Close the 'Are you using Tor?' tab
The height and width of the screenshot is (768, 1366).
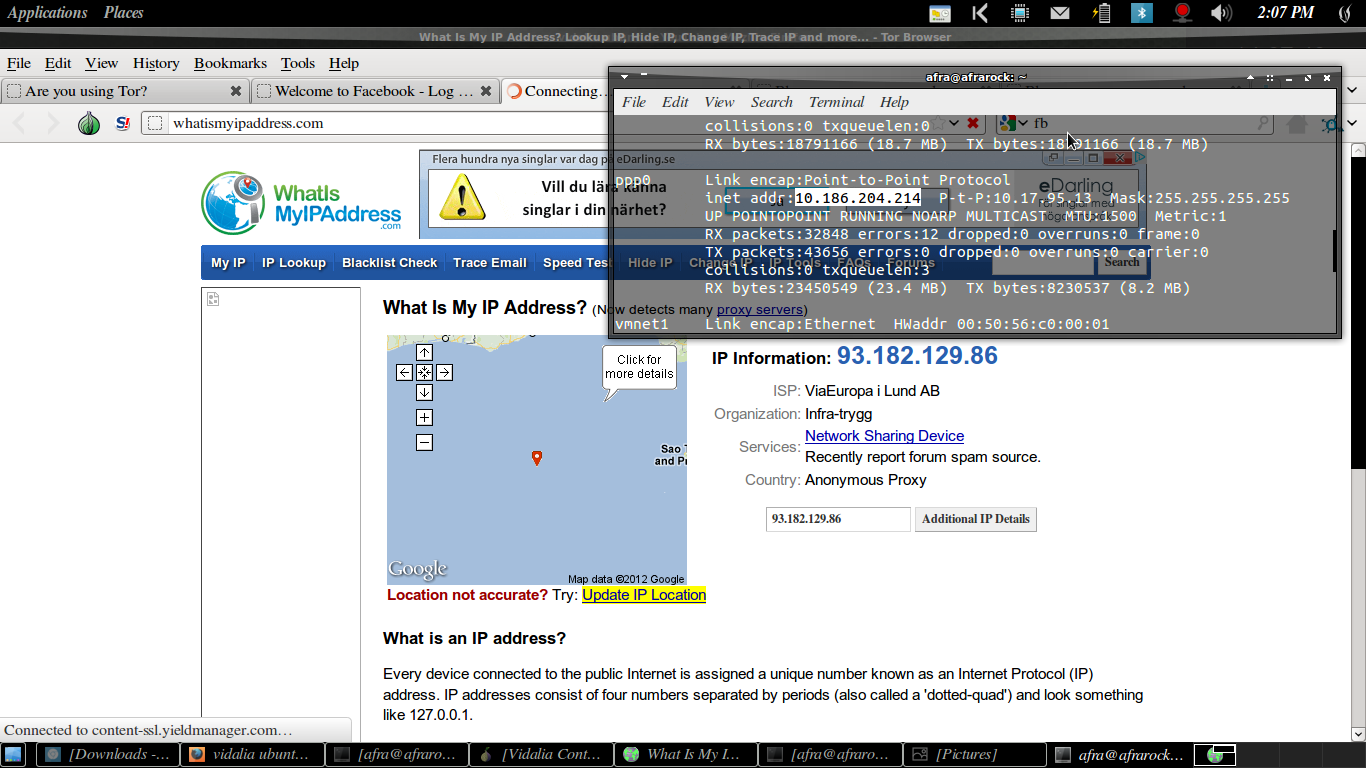click(x=236, y=91)
